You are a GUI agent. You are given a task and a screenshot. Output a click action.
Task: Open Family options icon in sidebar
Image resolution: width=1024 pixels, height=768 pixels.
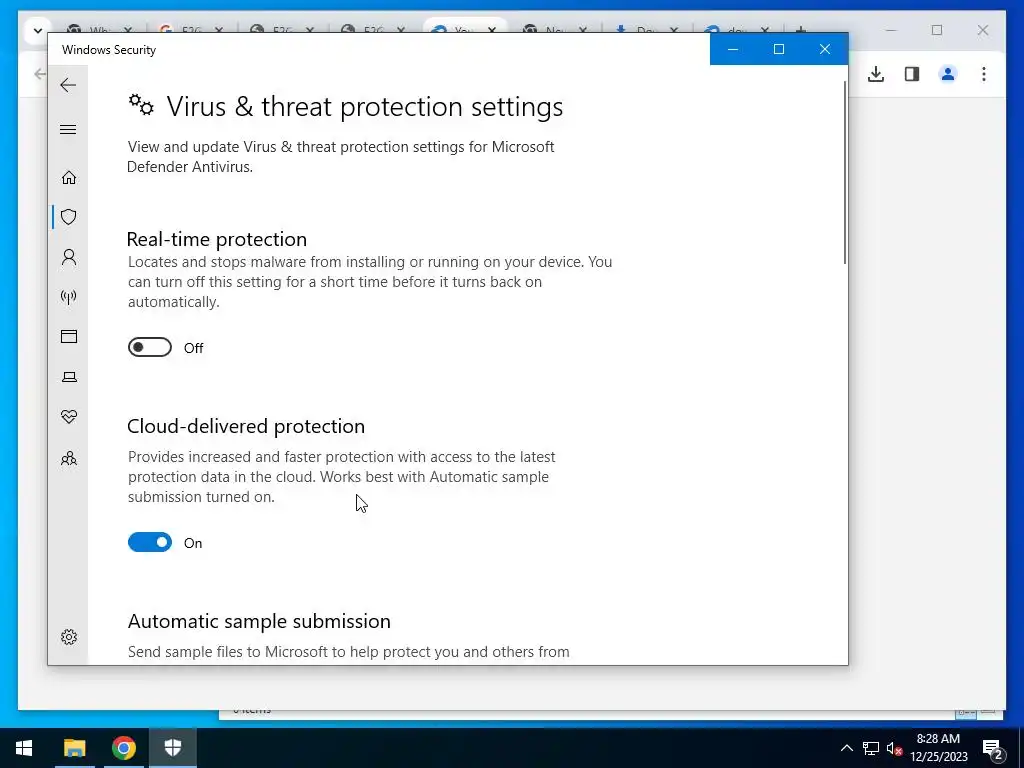(69, 458)
